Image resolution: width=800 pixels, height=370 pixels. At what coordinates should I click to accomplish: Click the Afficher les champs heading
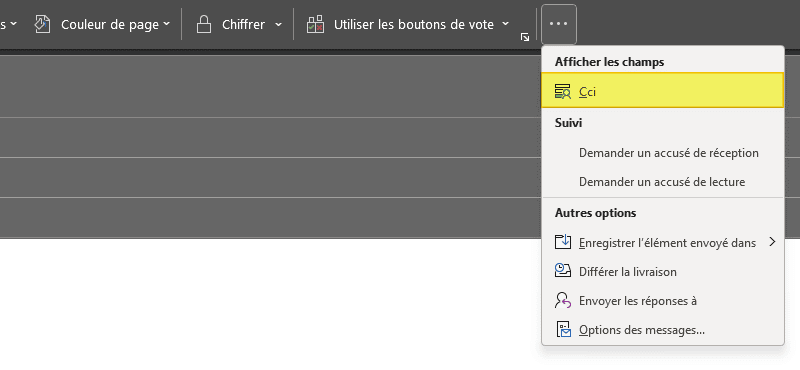[x=609, y=62]
